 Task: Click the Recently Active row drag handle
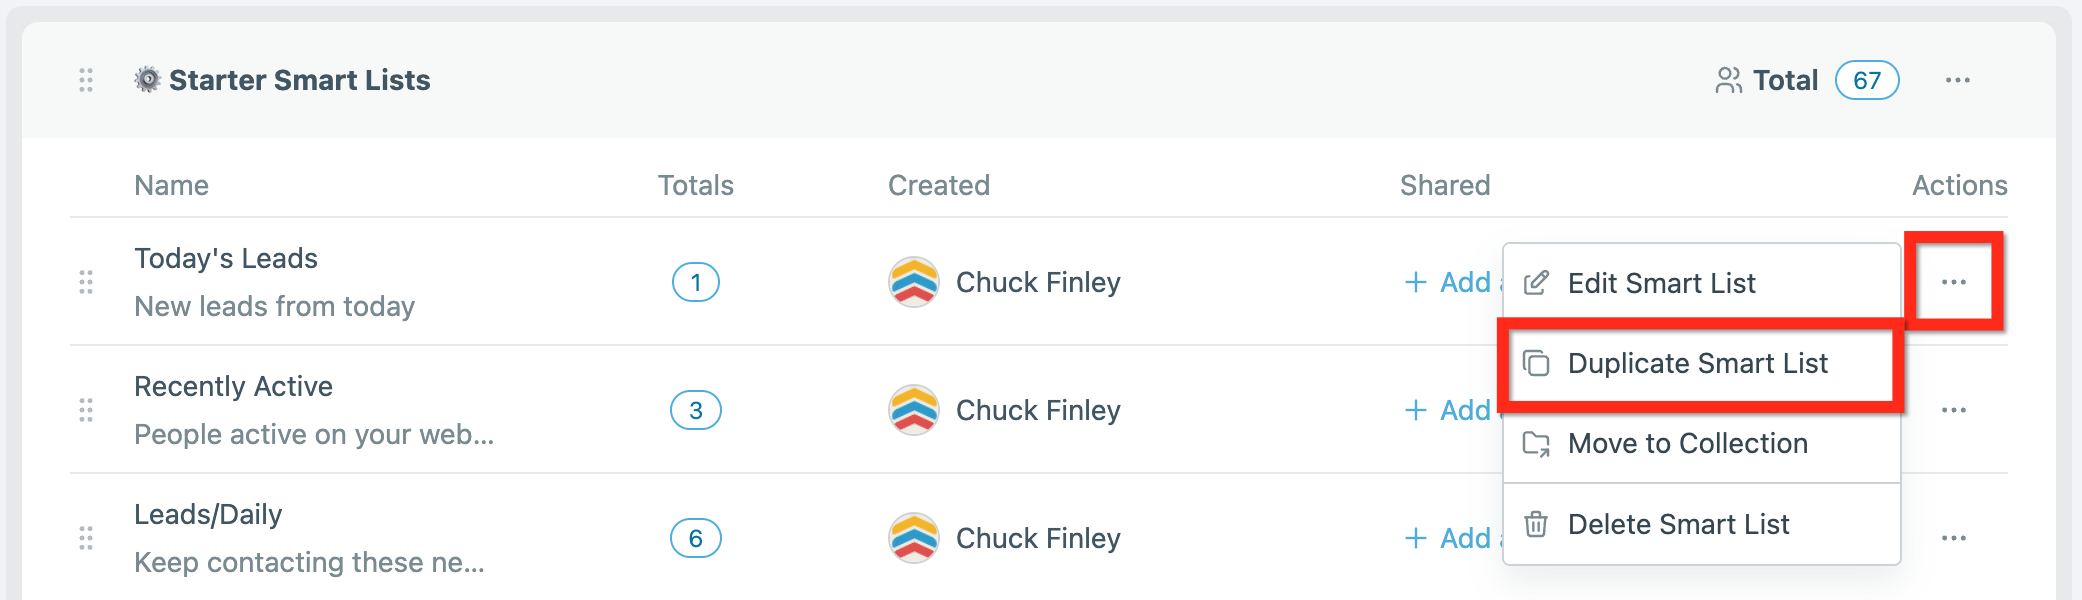click(86, 410)
